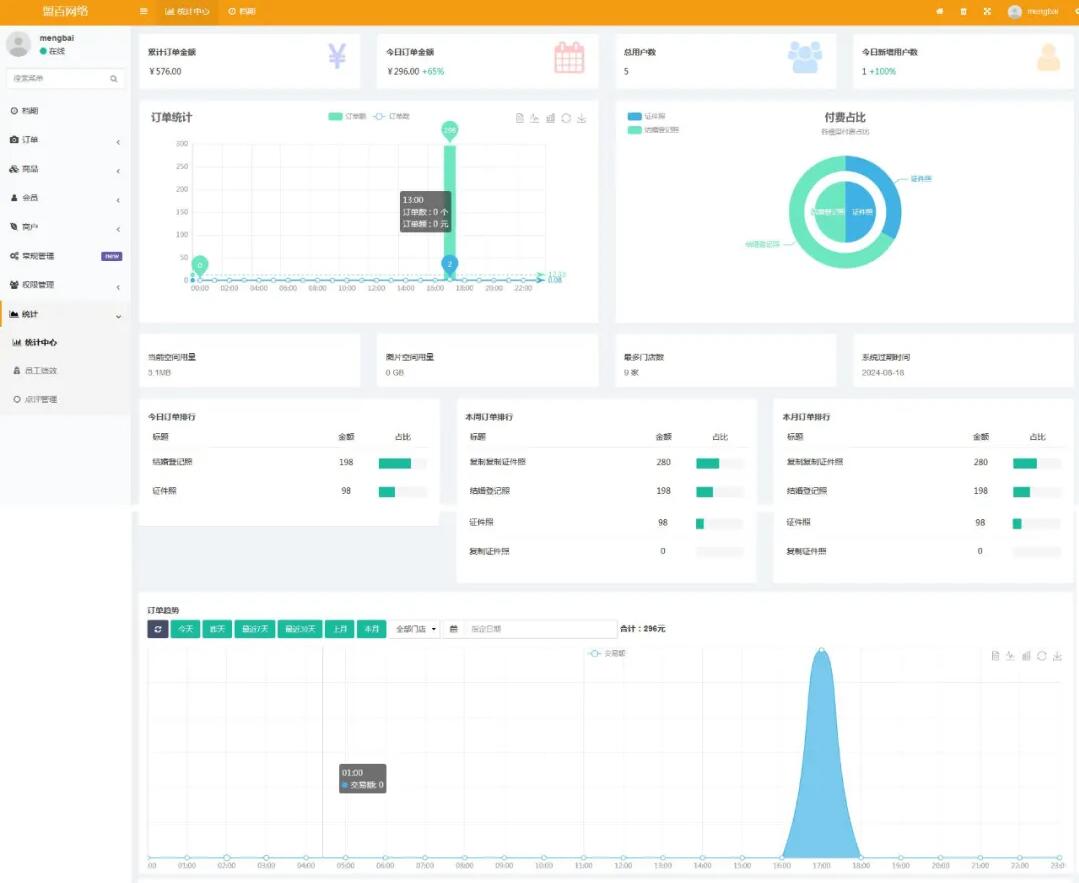Screen dimensions: 1079x883
Task: Click the hamburger menu icon in header
Action: [144, 11]
